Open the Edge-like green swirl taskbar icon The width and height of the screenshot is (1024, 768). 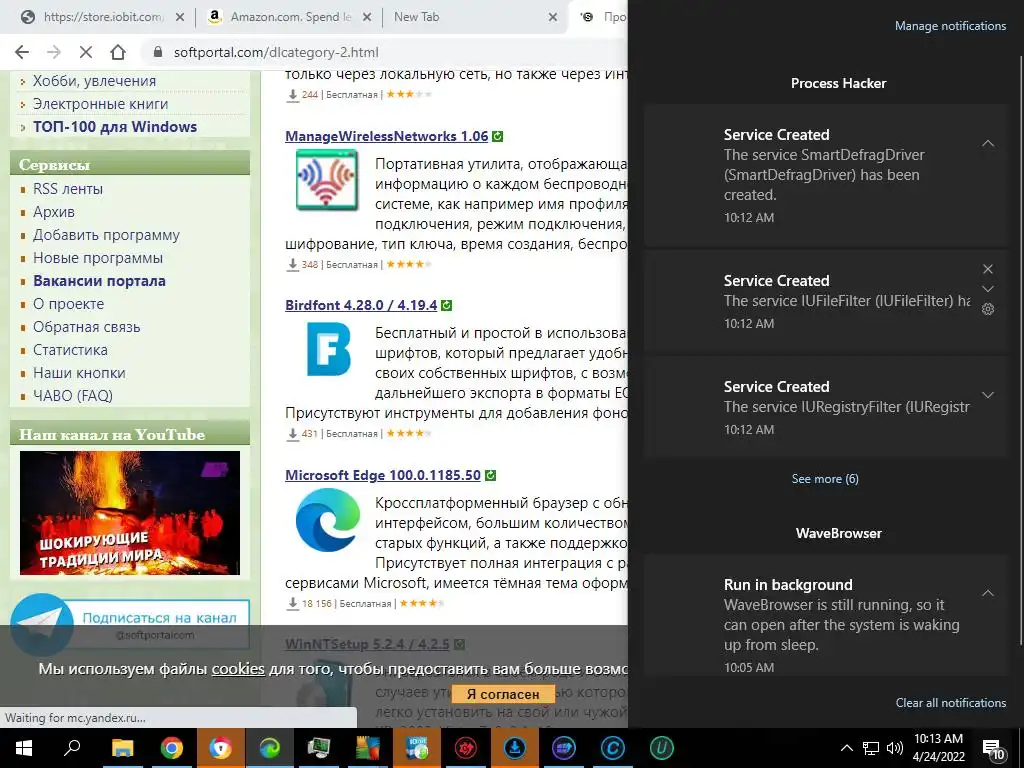[269, 748]
